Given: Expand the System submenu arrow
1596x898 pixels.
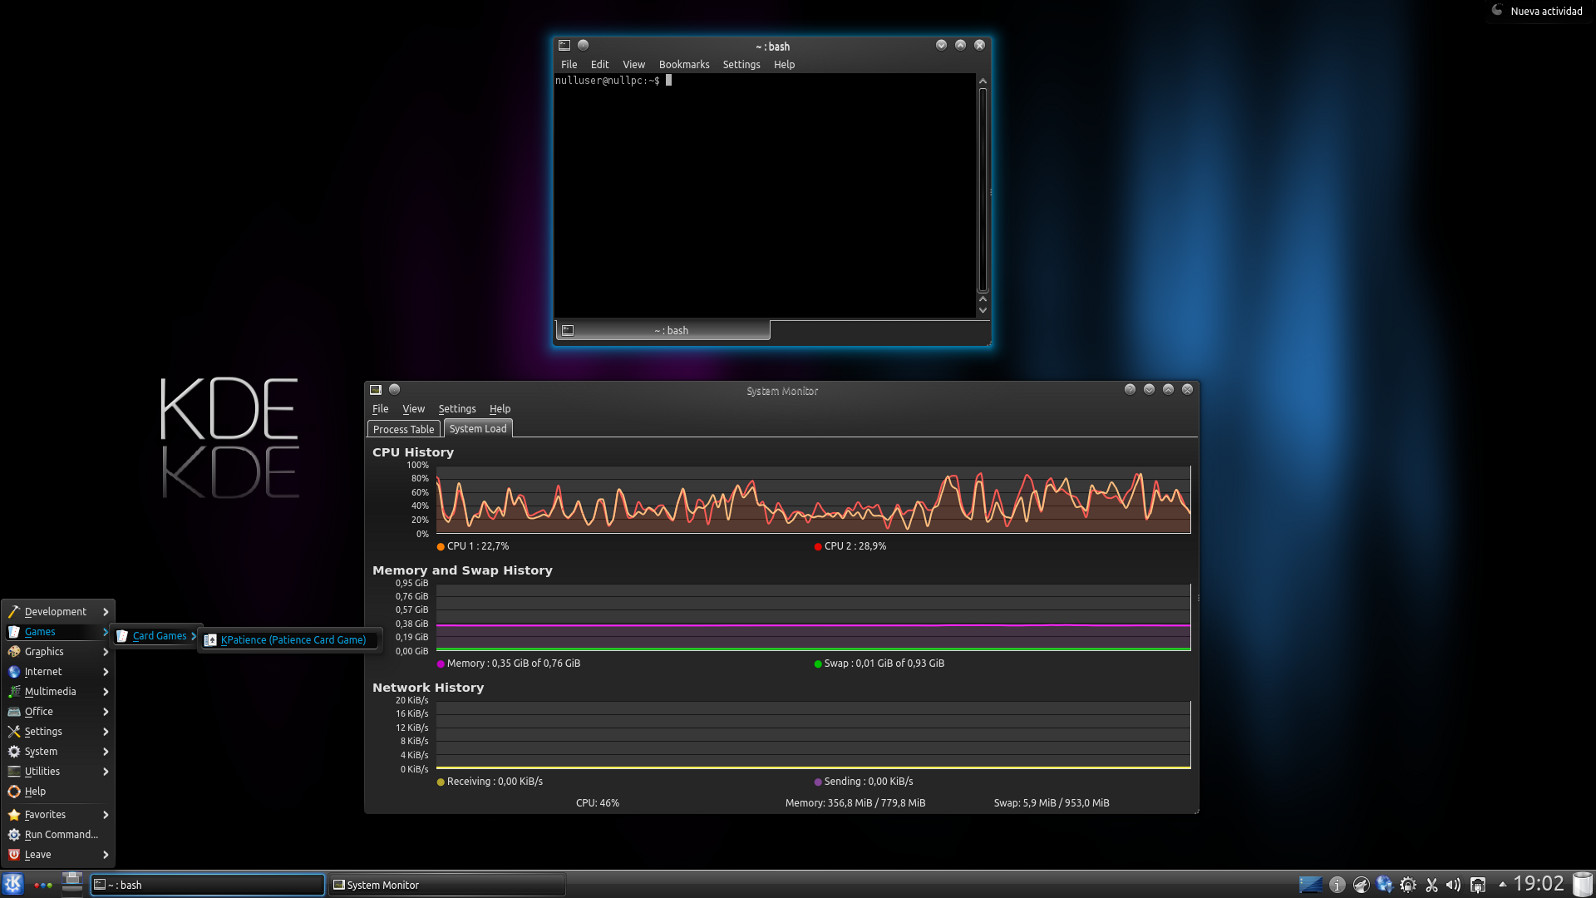Looking at the screenshot, I should [105, 751].
